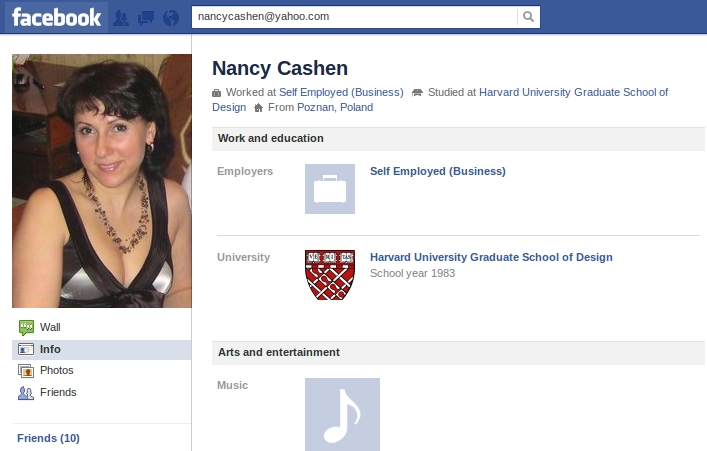Open messages icon in top bar
This screenshot has height=451, width=707.
[146, 18]
